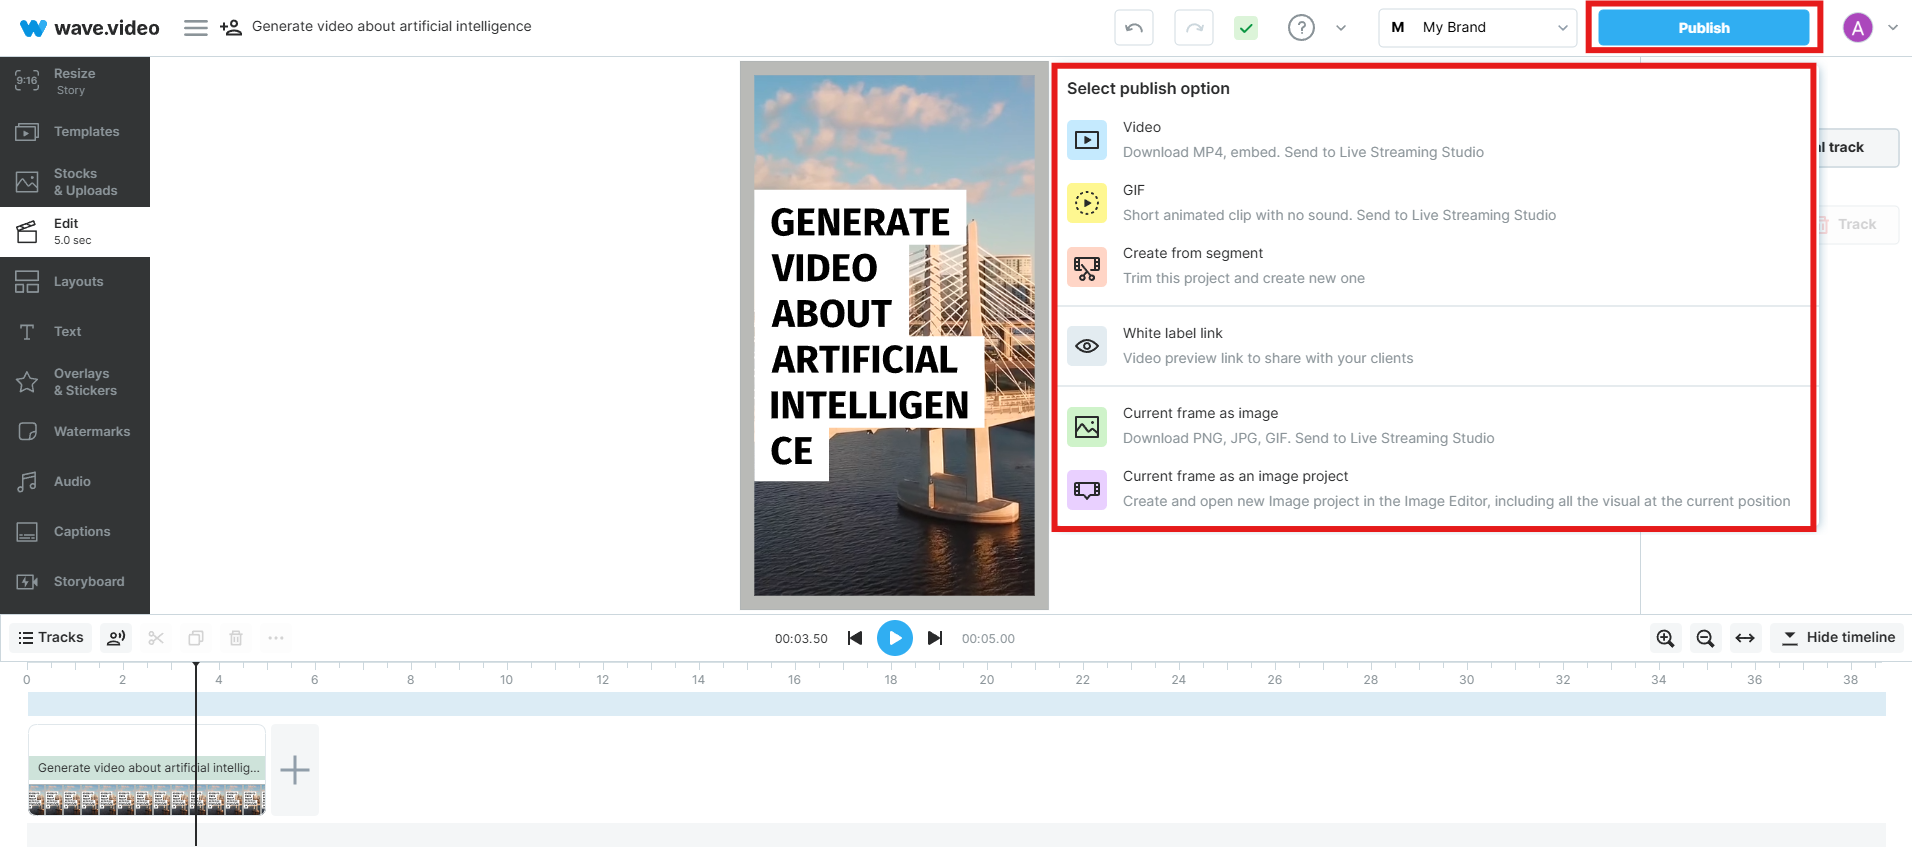Click the green saved checkmark indicator
The height and width of the screenshot is (850, 1912).
pyautogui.click(x=1246, y=28)
